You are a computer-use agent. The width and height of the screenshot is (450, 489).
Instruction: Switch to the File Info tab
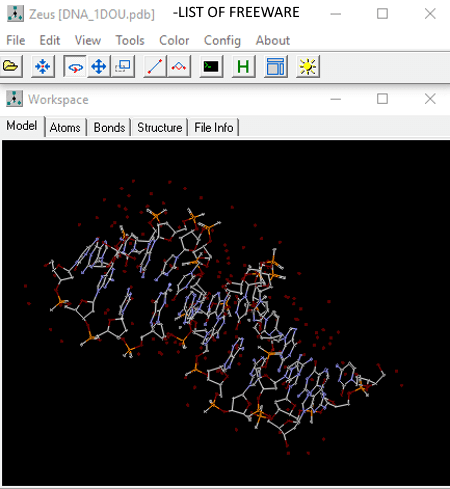(x=214, y=127)
